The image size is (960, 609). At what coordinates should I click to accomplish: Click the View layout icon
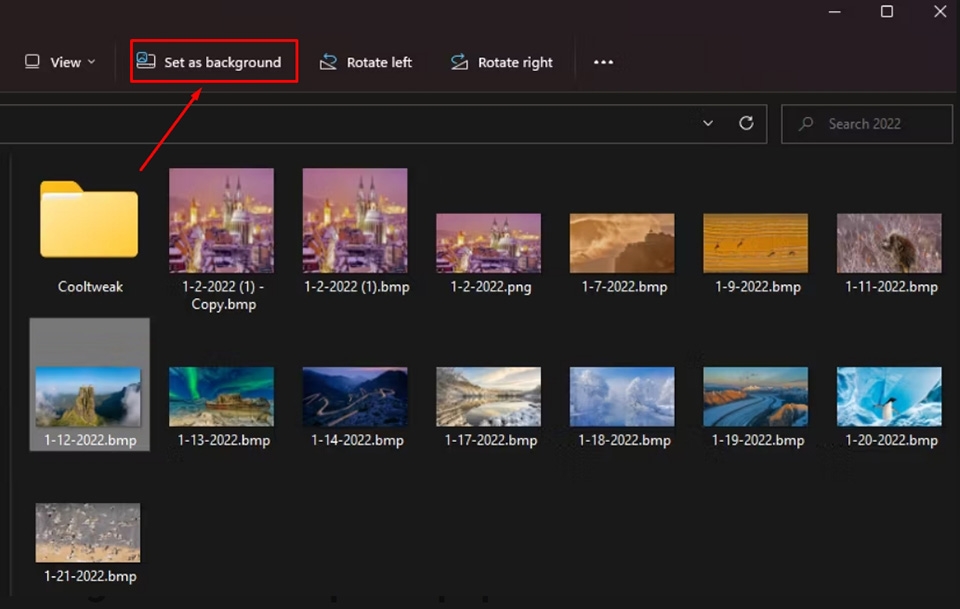pos(32,61)
